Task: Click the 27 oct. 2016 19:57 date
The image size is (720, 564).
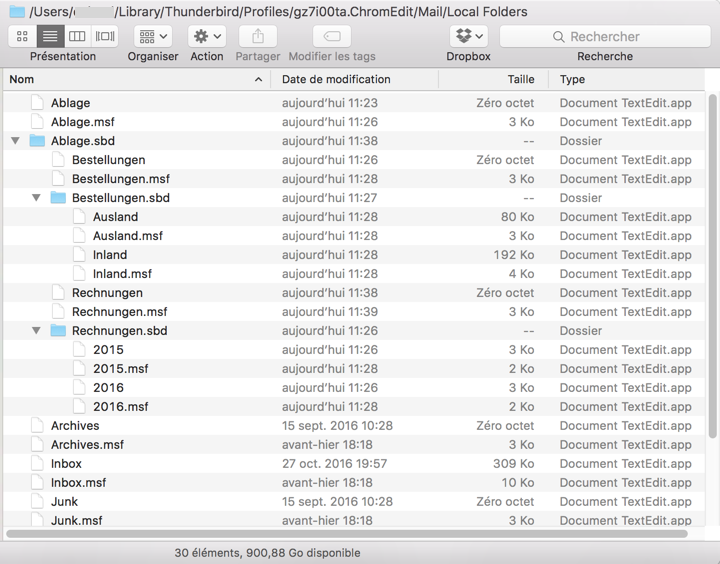Action: (334, 463)
